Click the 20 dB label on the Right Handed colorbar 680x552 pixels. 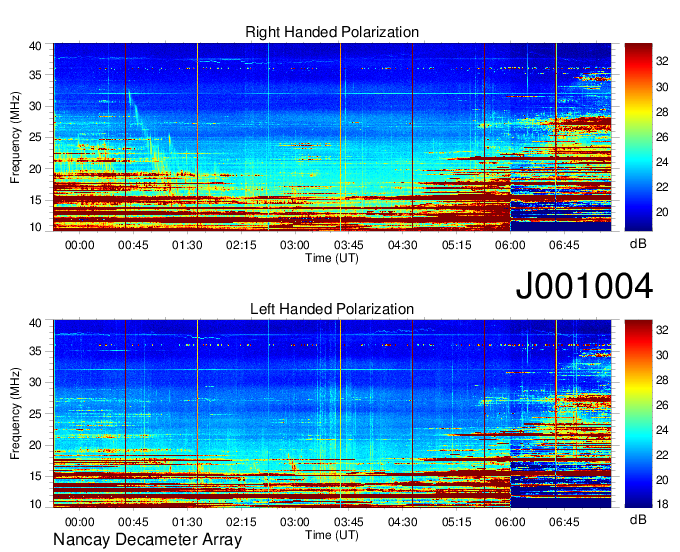pos(662,212)
